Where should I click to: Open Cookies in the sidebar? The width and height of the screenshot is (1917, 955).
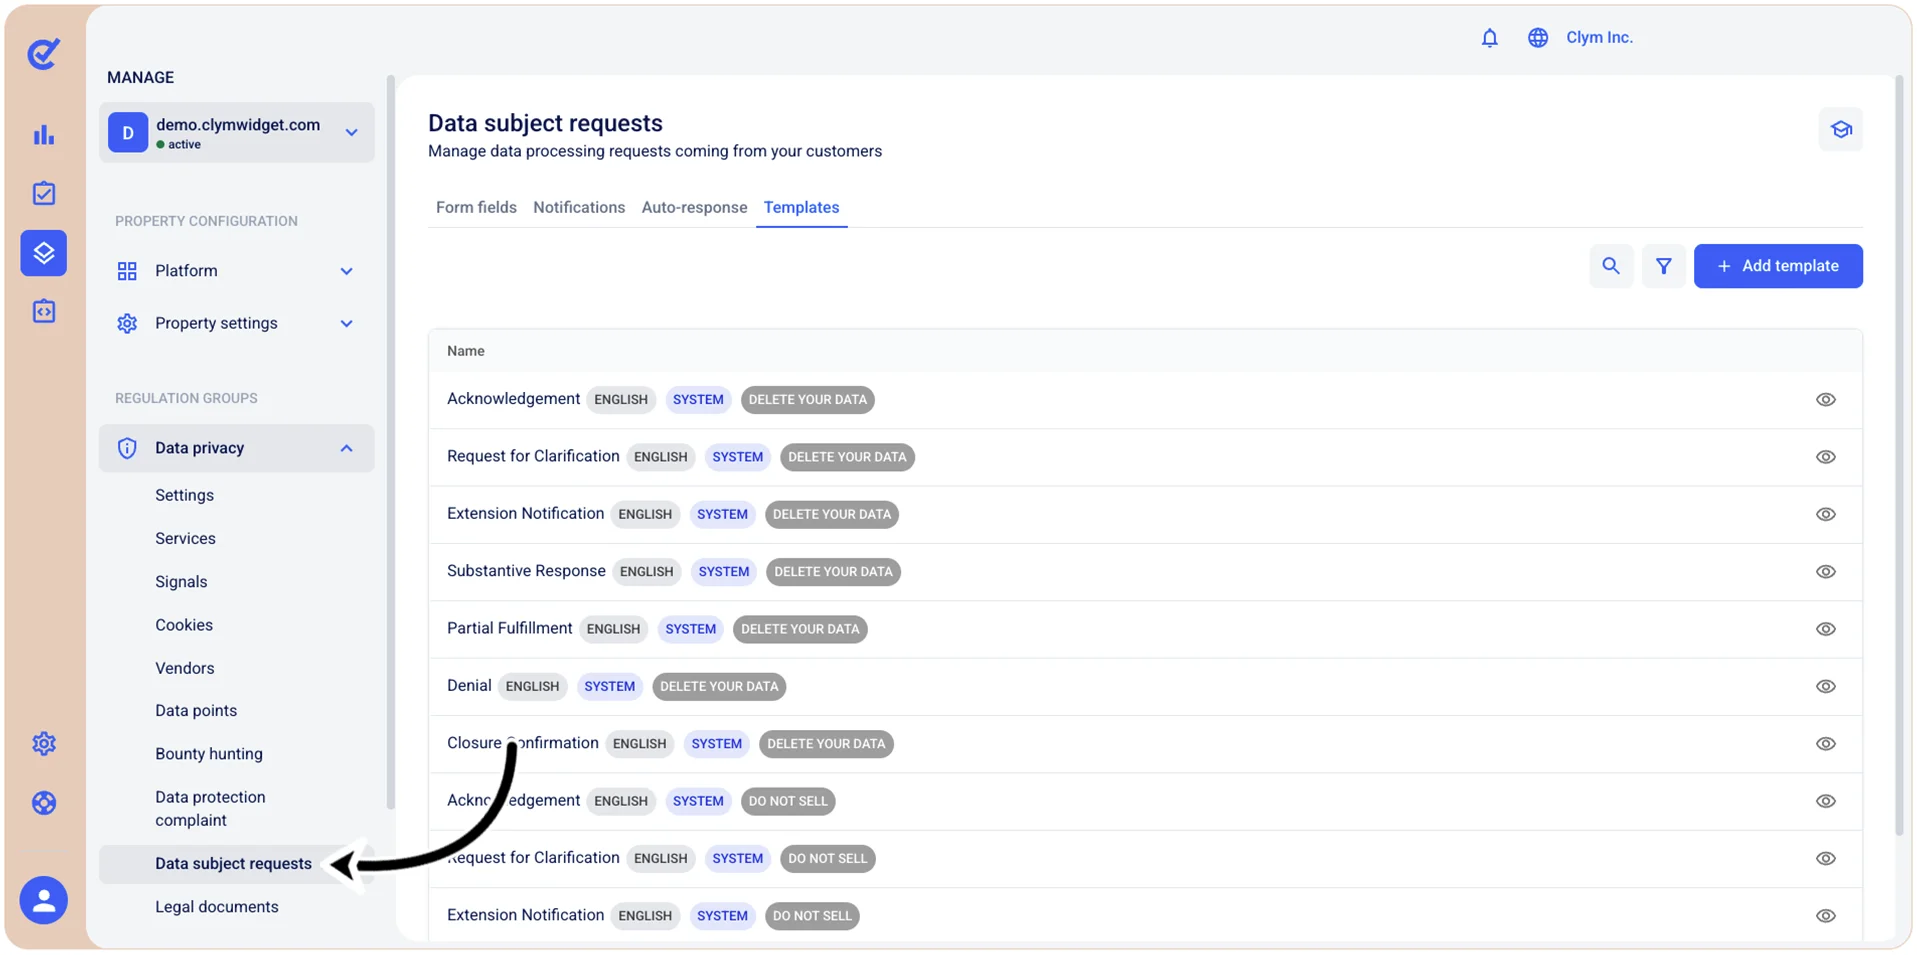pyautogui.click(x=184, y=625)
